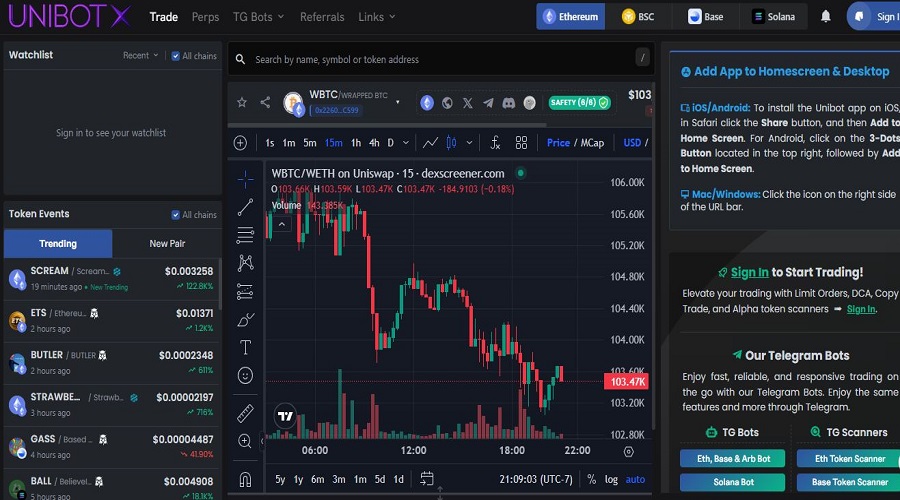Expand more time intervals dropdown
The width and height of the screenshot is (900, 500).
tap(406, 142)
